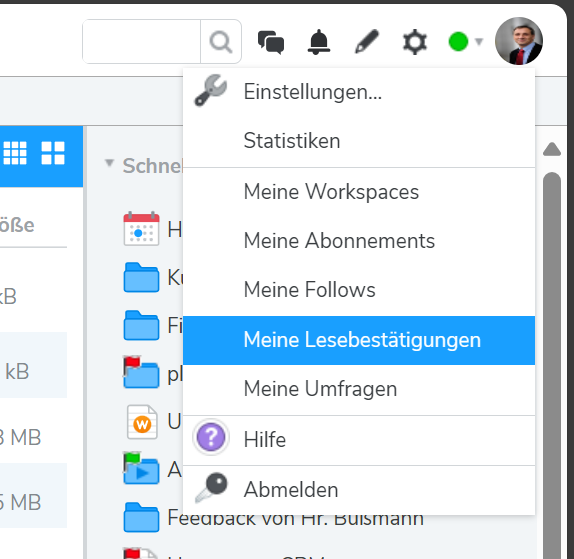The image size is (574, 559).
Task: Click the scrollbar up arrow
Action: tap(552, 149)
